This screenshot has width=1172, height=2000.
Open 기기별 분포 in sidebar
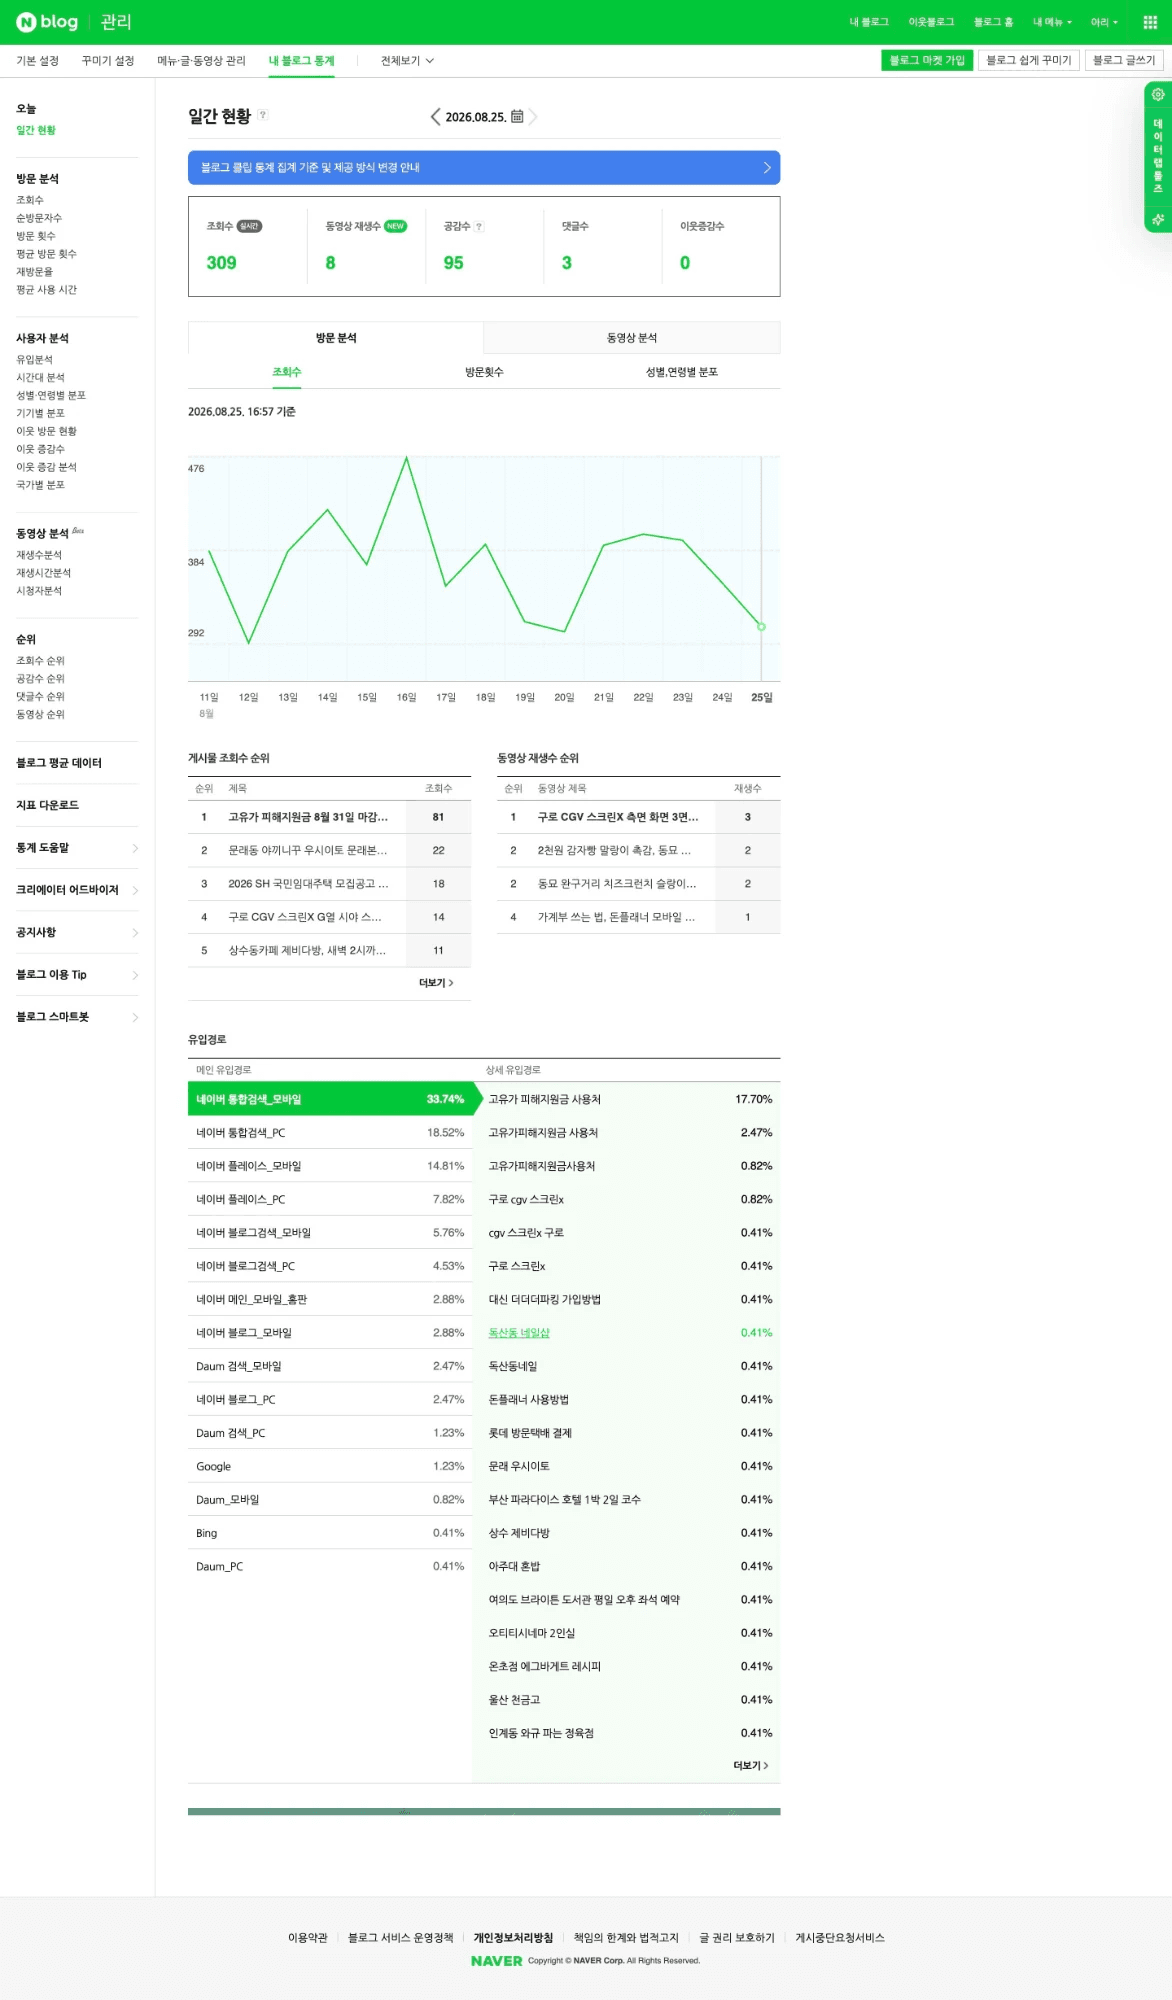40,413
